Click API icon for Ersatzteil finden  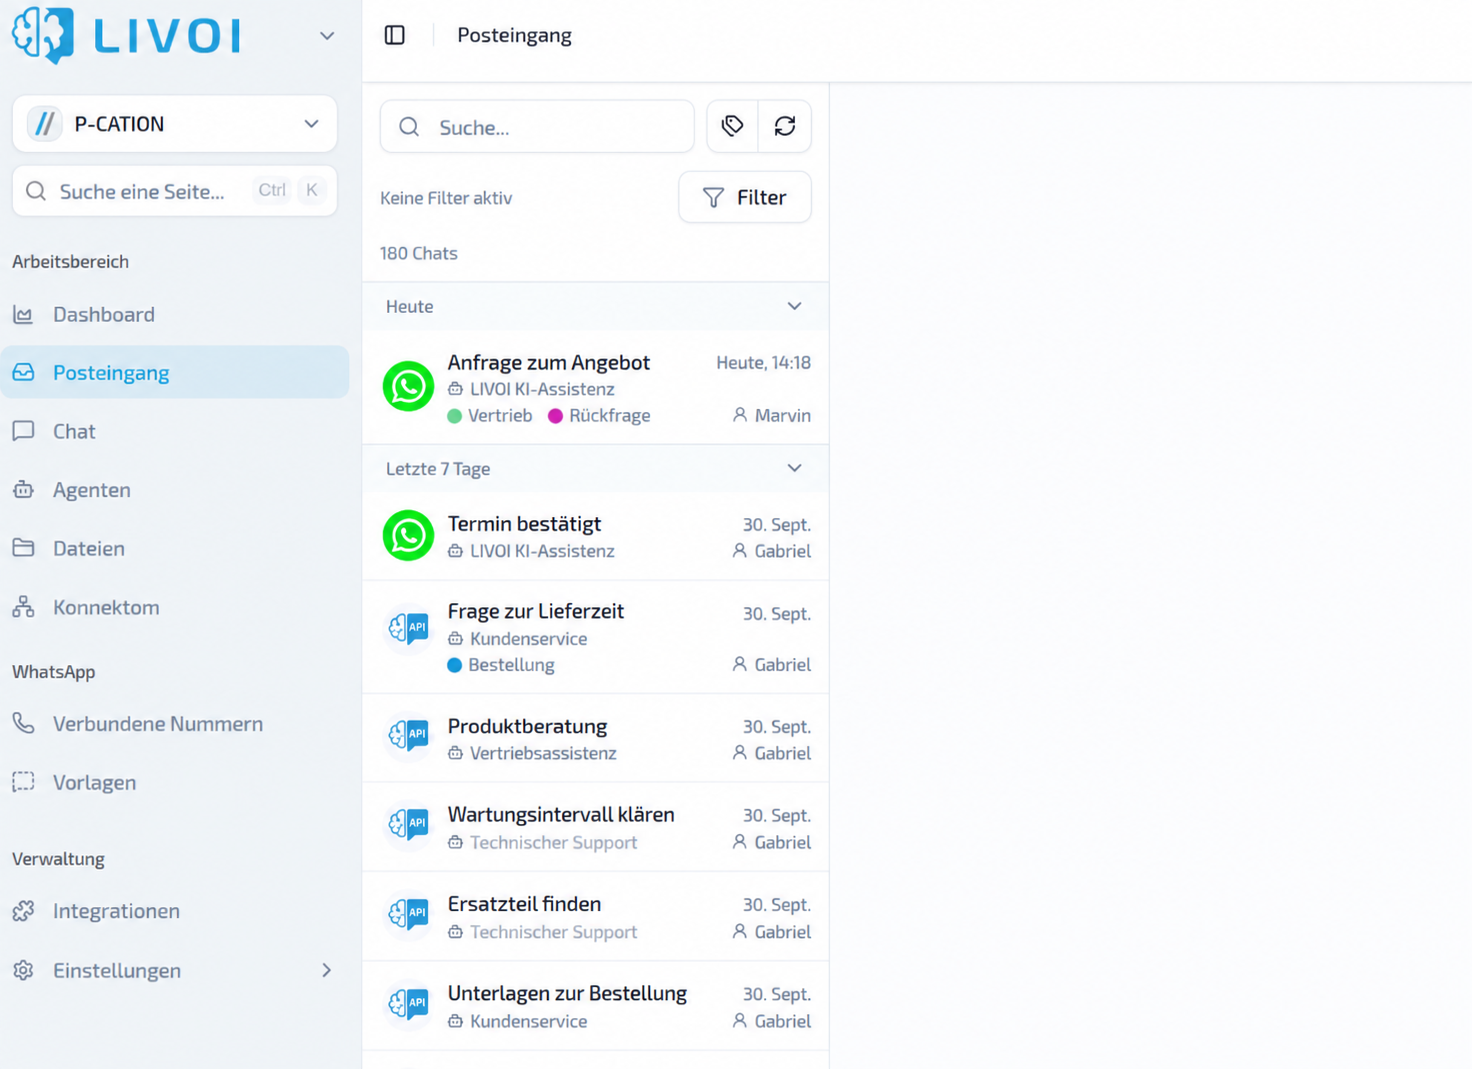[408, 913]
